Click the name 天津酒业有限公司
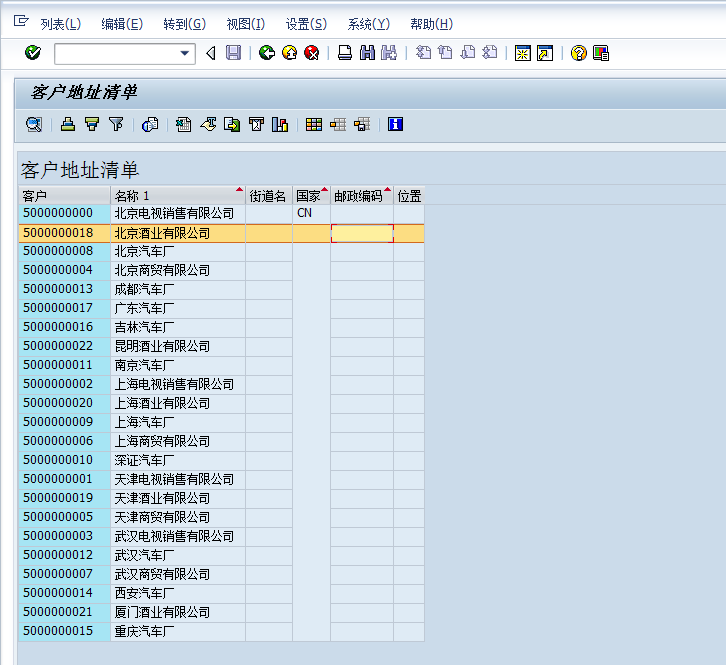 point(162,499)
